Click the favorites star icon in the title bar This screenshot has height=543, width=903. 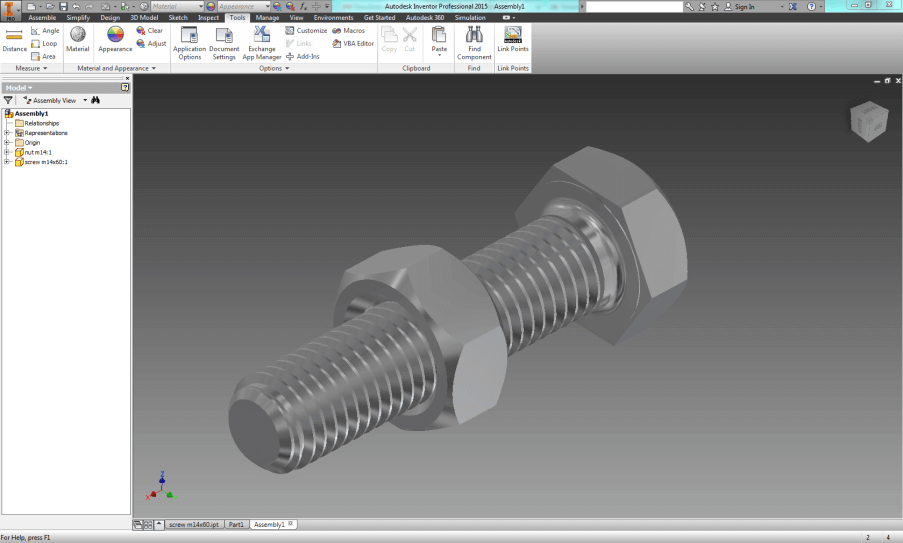(x=715, y=6)
